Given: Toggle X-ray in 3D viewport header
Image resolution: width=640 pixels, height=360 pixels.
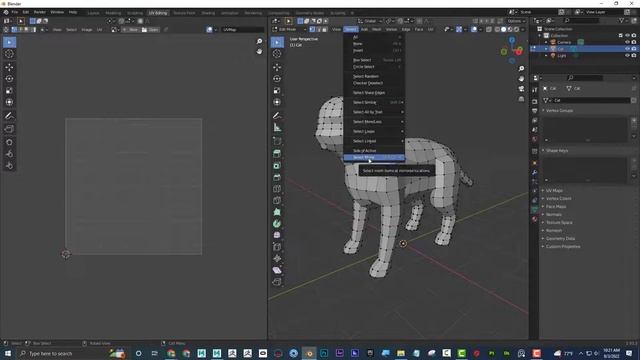Looking at the screenshot, I should [489, 29].
